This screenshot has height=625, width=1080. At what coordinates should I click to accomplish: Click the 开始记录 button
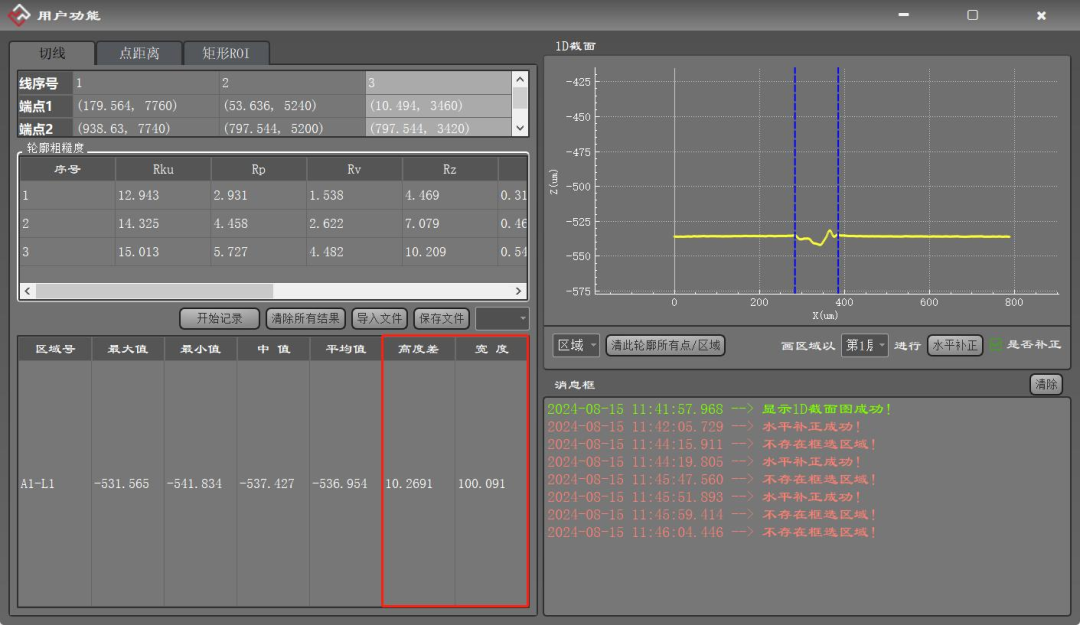coord(219,318)
